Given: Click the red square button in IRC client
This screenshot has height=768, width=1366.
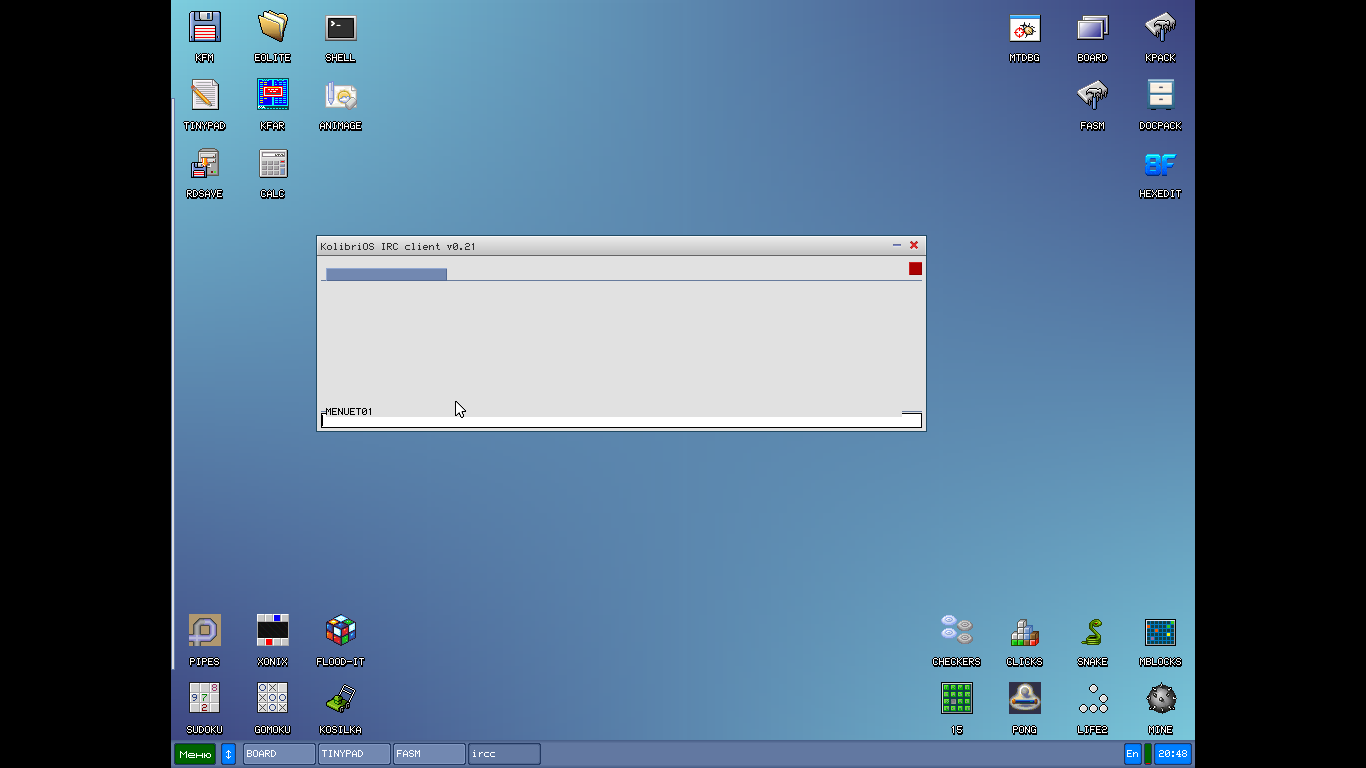Looking at the screenshot, I should point(915,269).
